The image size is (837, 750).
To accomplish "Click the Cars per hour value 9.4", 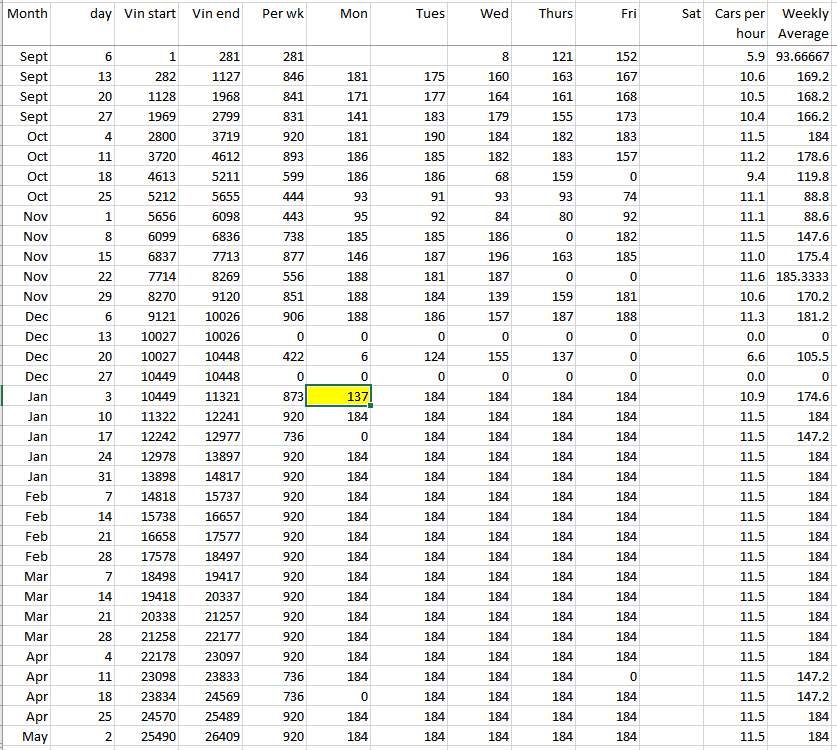I will (x=740, y=177).
